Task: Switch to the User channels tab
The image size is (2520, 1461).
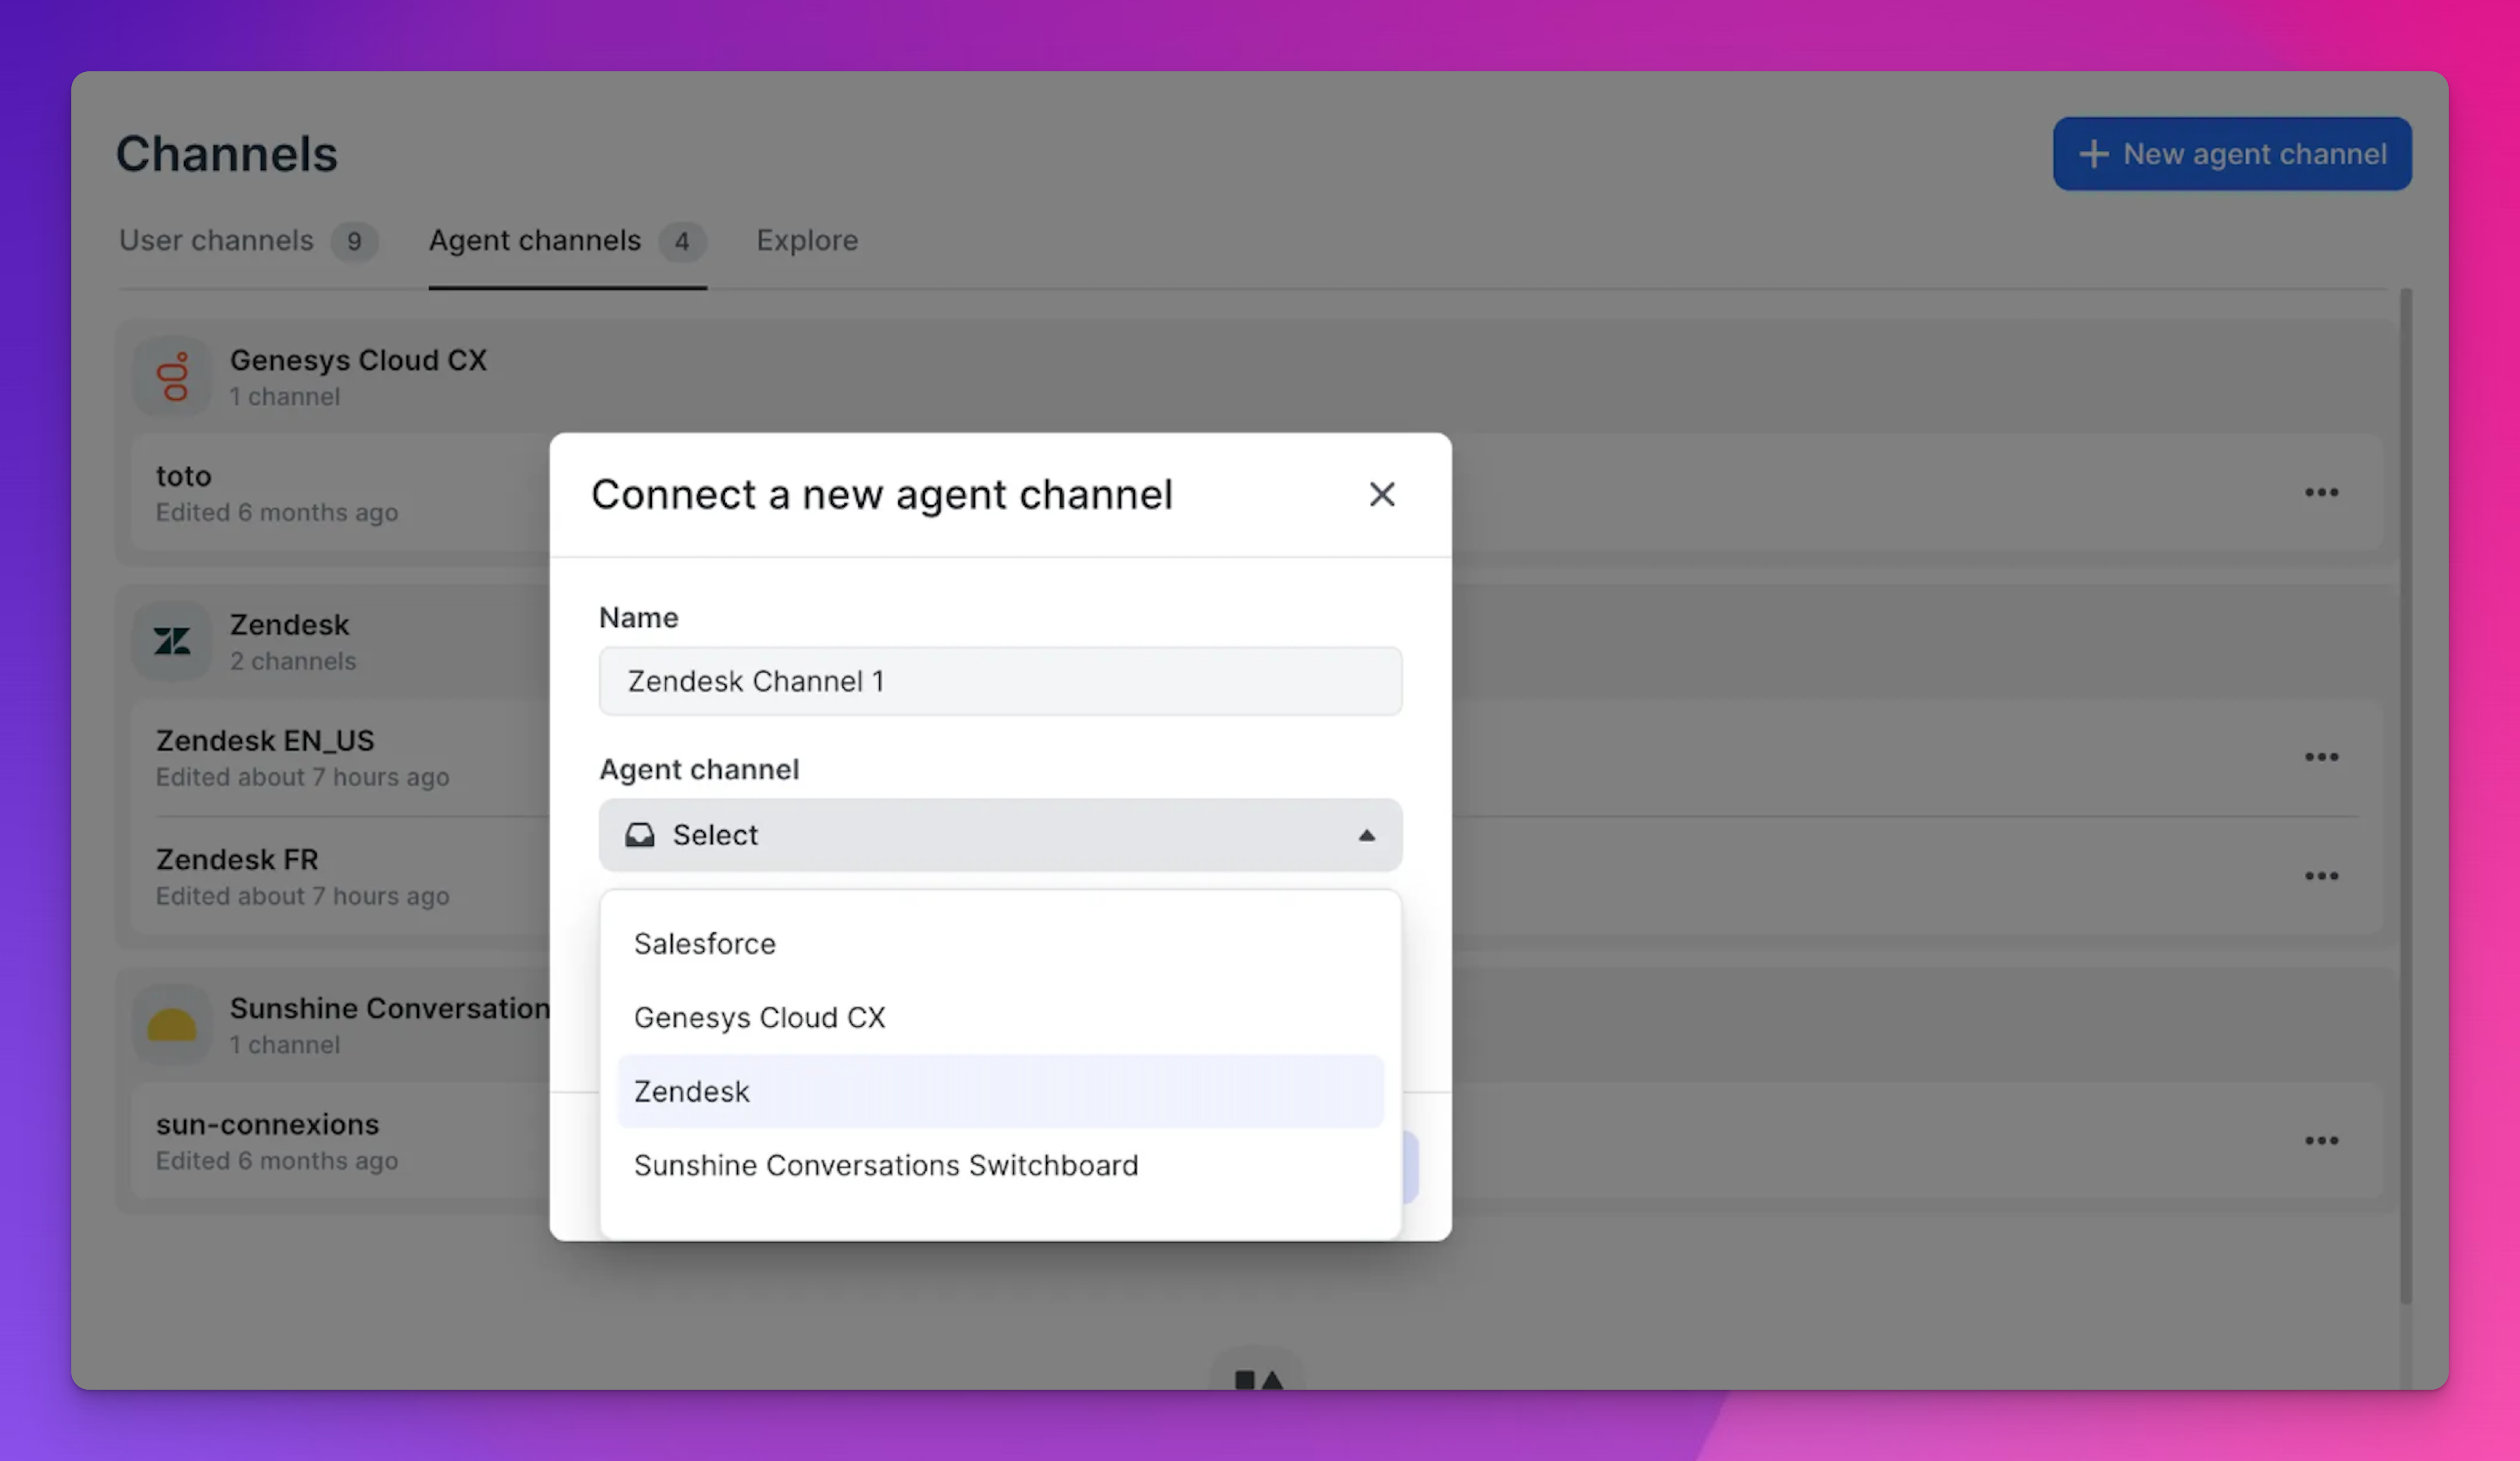Action: pos(217,241)
